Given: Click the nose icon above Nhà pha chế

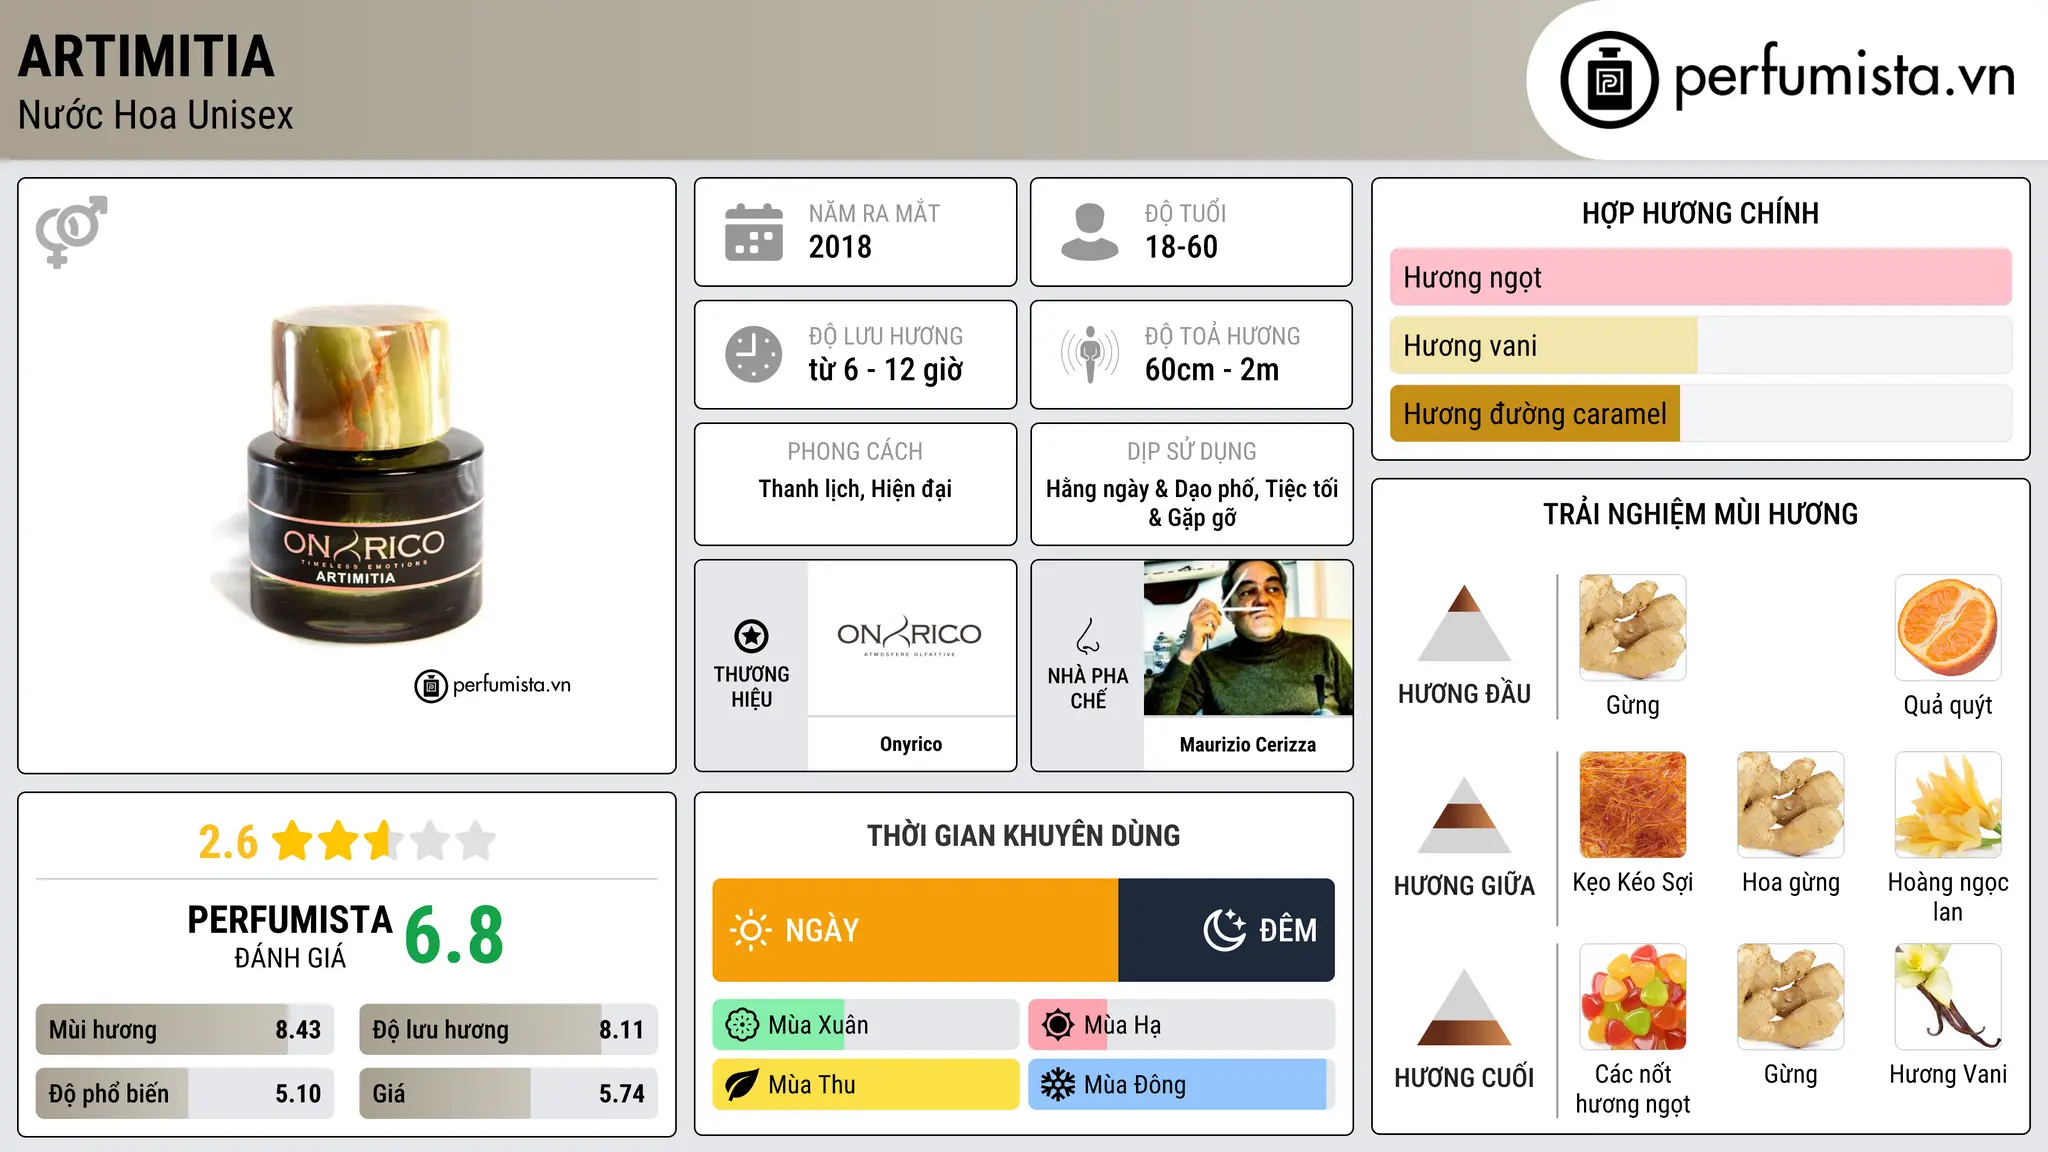Looking at the screenshot, I should coord(1088,636).
